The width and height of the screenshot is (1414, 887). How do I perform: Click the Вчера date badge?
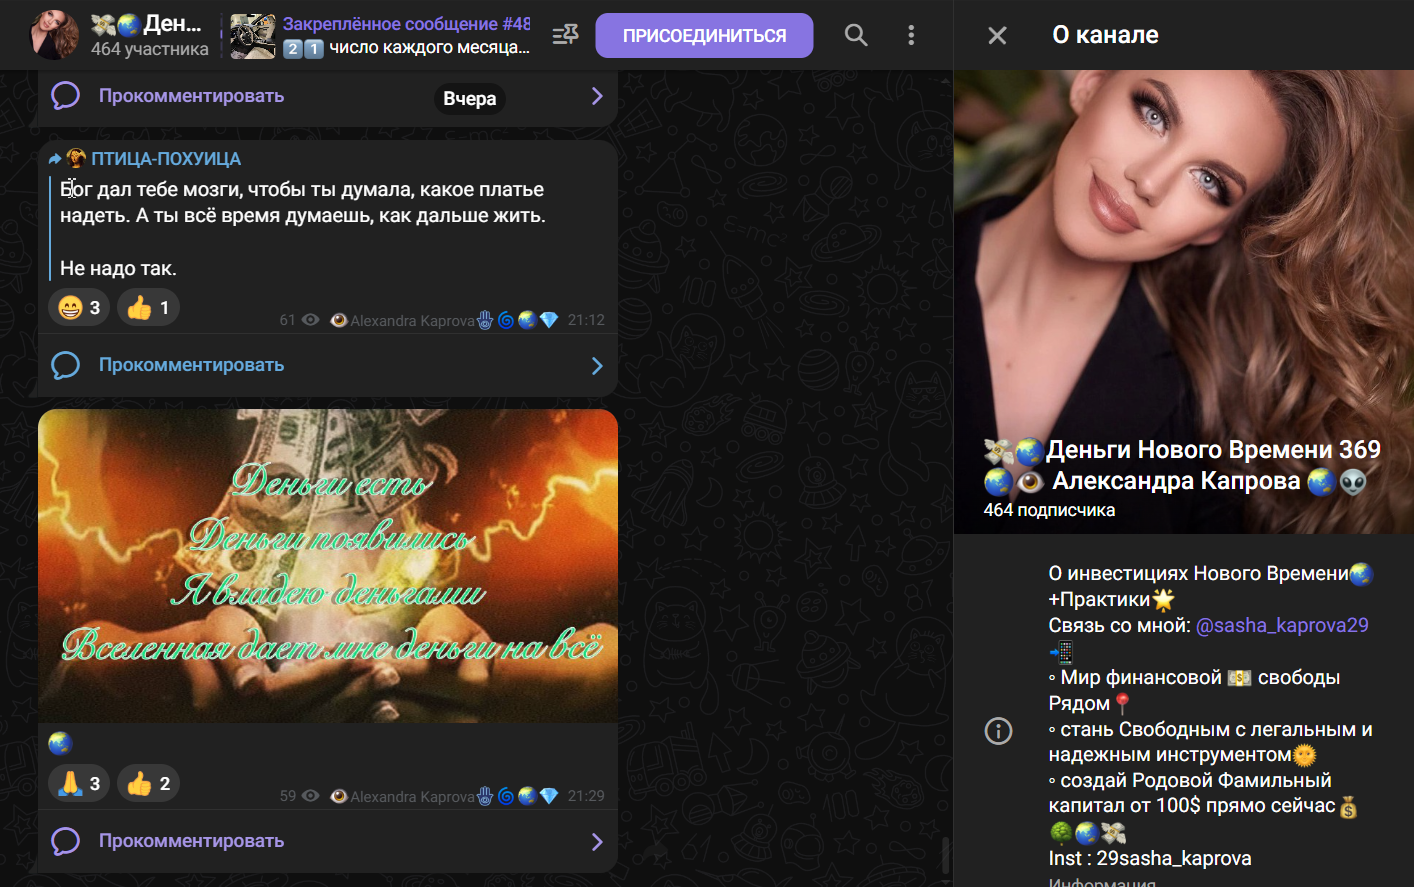point(470,98)
